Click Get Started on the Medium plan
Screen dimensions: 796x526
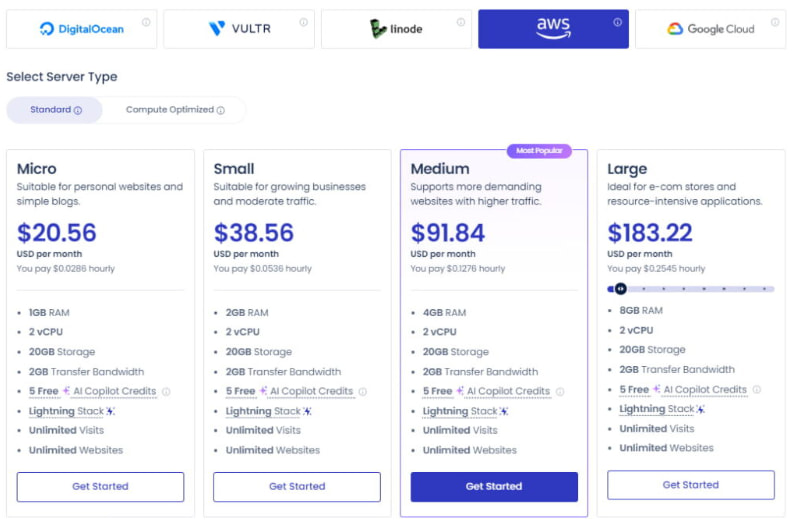pyautogui.click(x=494, y=486)
